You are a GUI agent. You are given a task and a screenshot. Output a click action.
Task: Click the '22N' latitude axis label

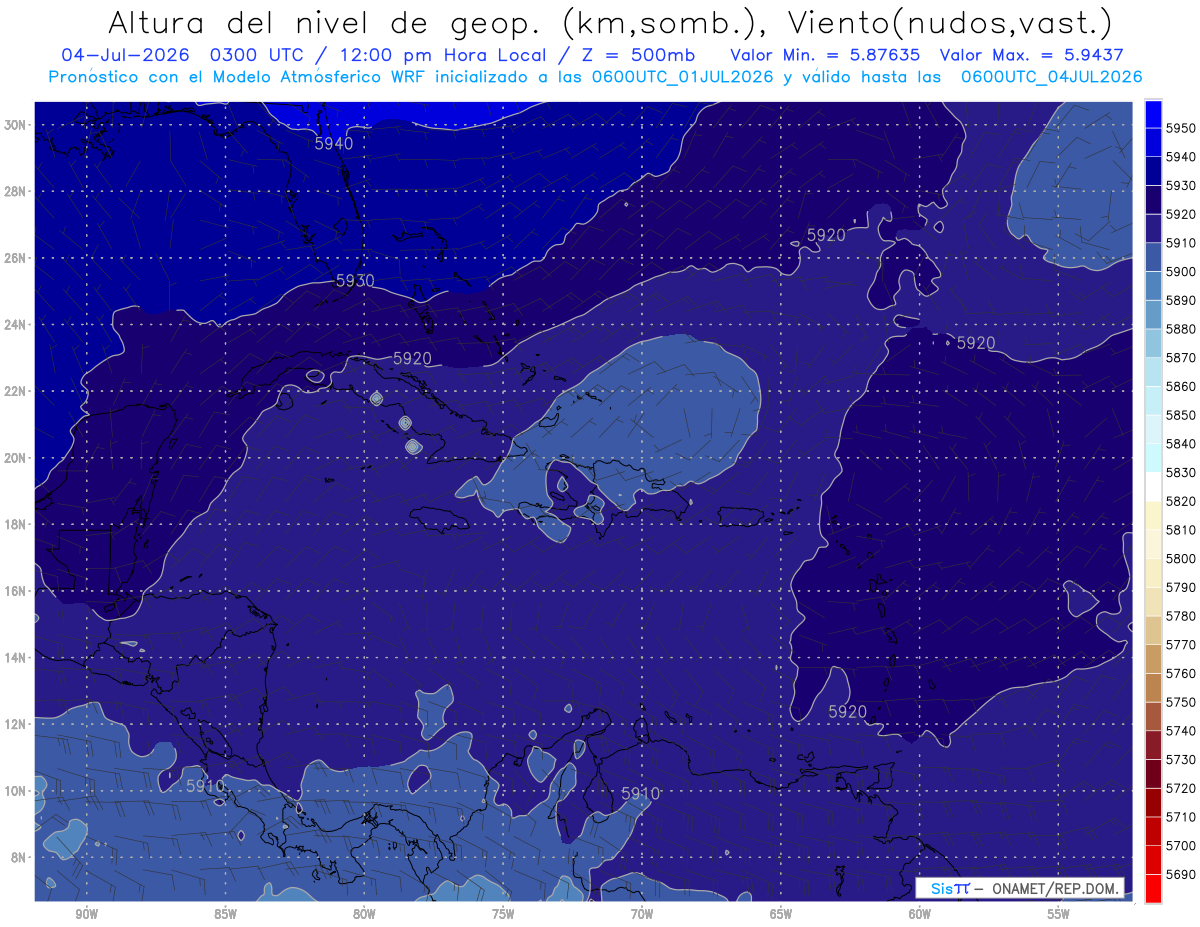(x=15, y=391)
